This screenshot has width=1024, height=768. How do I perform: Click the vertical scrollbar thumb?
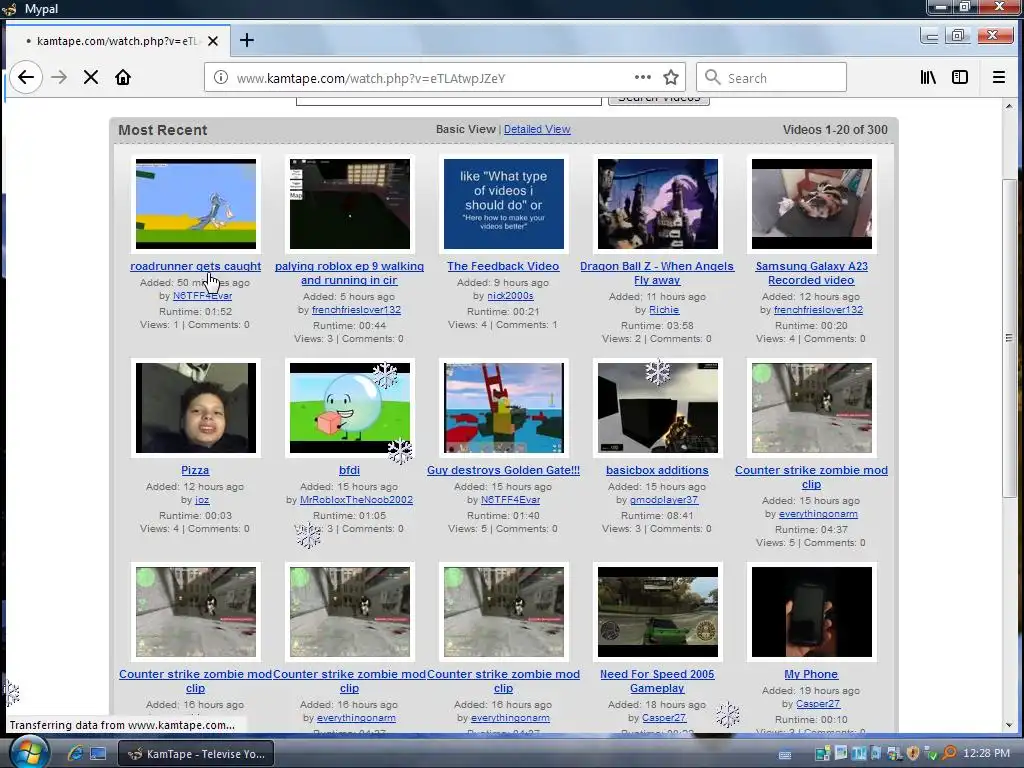pyautogui.click(x=1009, y=338)
